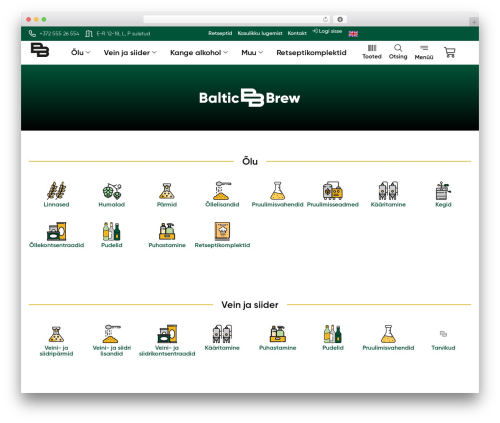The height and width of the screenshot is (423, 500).
Task: Open the Puhastamine cleaning icon under Õlu
Action: pos(167,231)
